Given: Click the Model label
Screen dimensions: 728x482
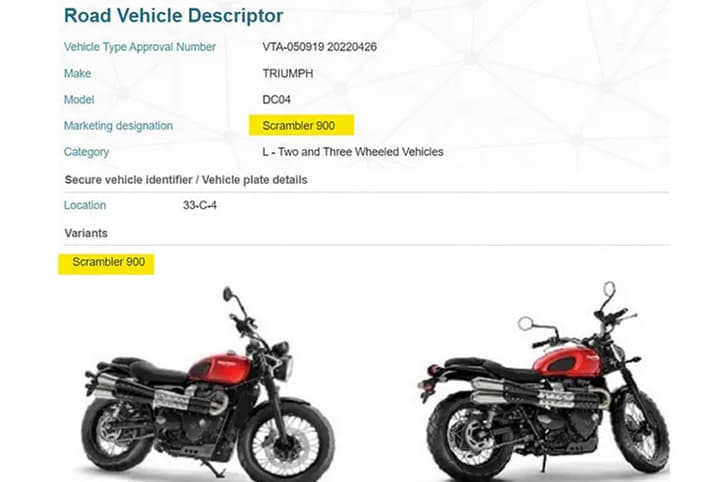Looking at the screenshot, I should (x=79, y=99).
